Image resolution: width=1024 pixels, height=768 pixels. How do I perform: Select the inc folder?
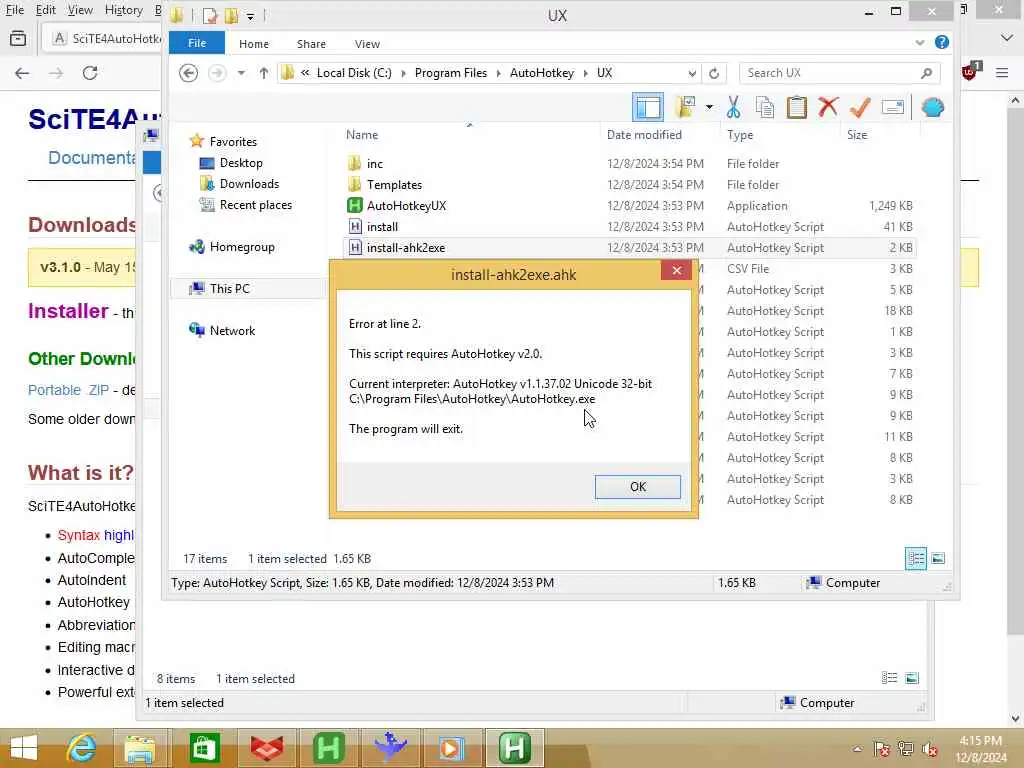[374, 164]
